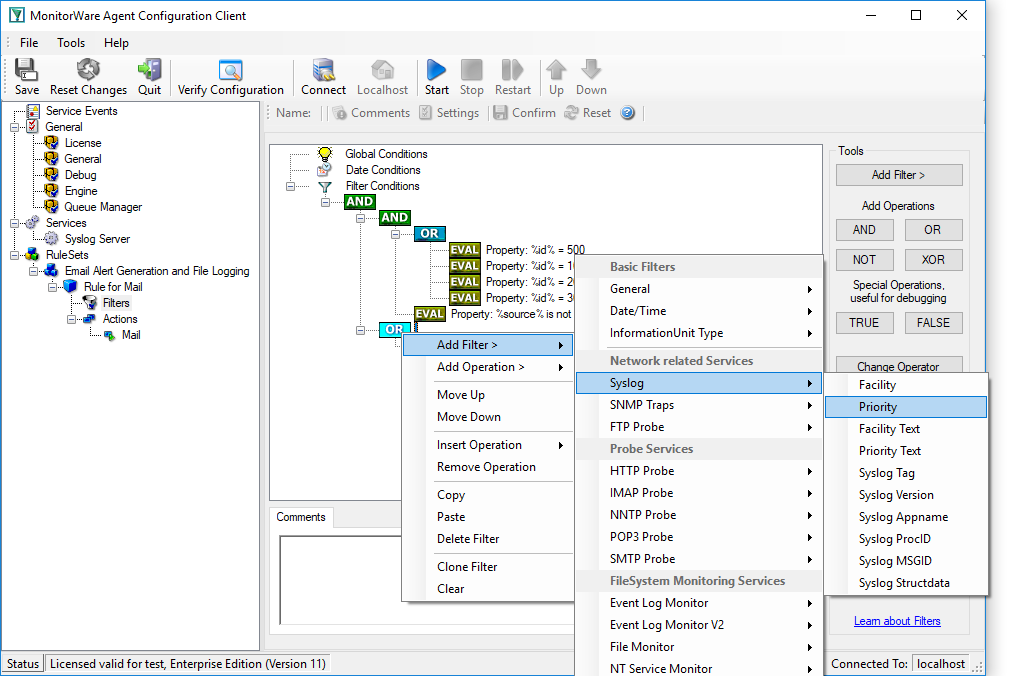Open the SNMP Traps submenu

pos(699,405)
